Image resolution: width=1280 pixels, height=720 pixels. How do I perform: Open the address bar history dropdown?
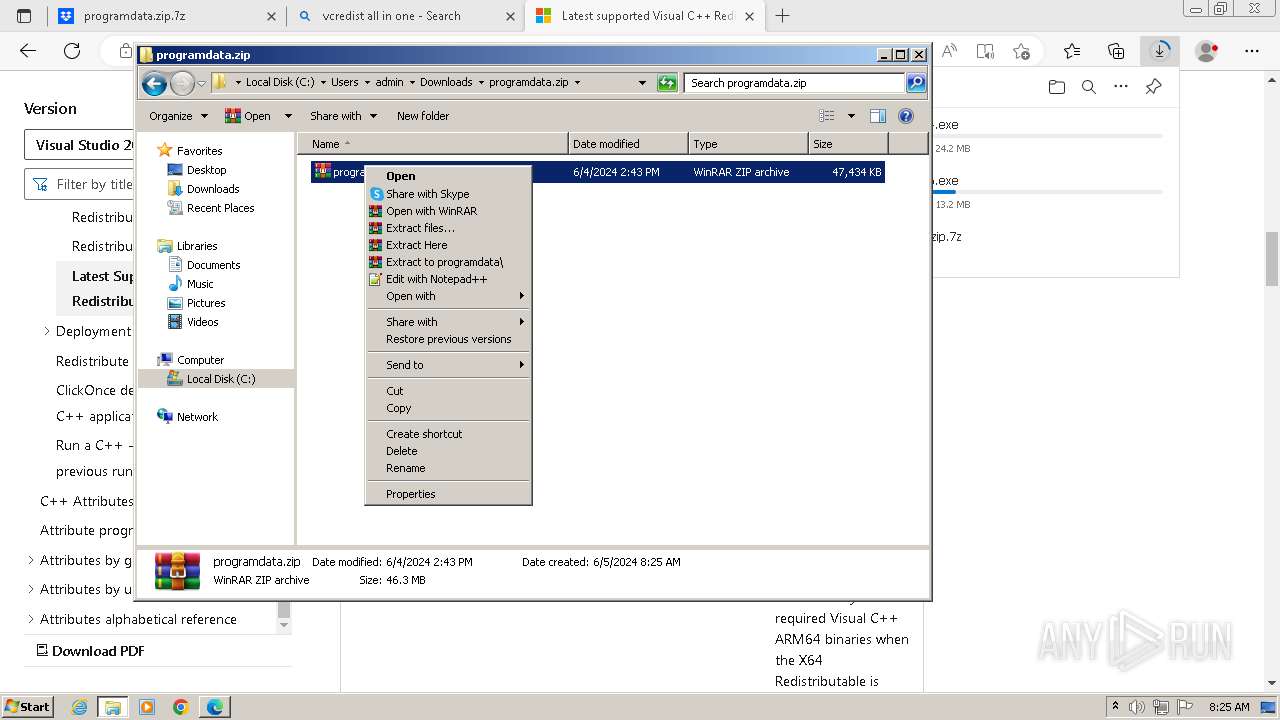coord(642,83)
